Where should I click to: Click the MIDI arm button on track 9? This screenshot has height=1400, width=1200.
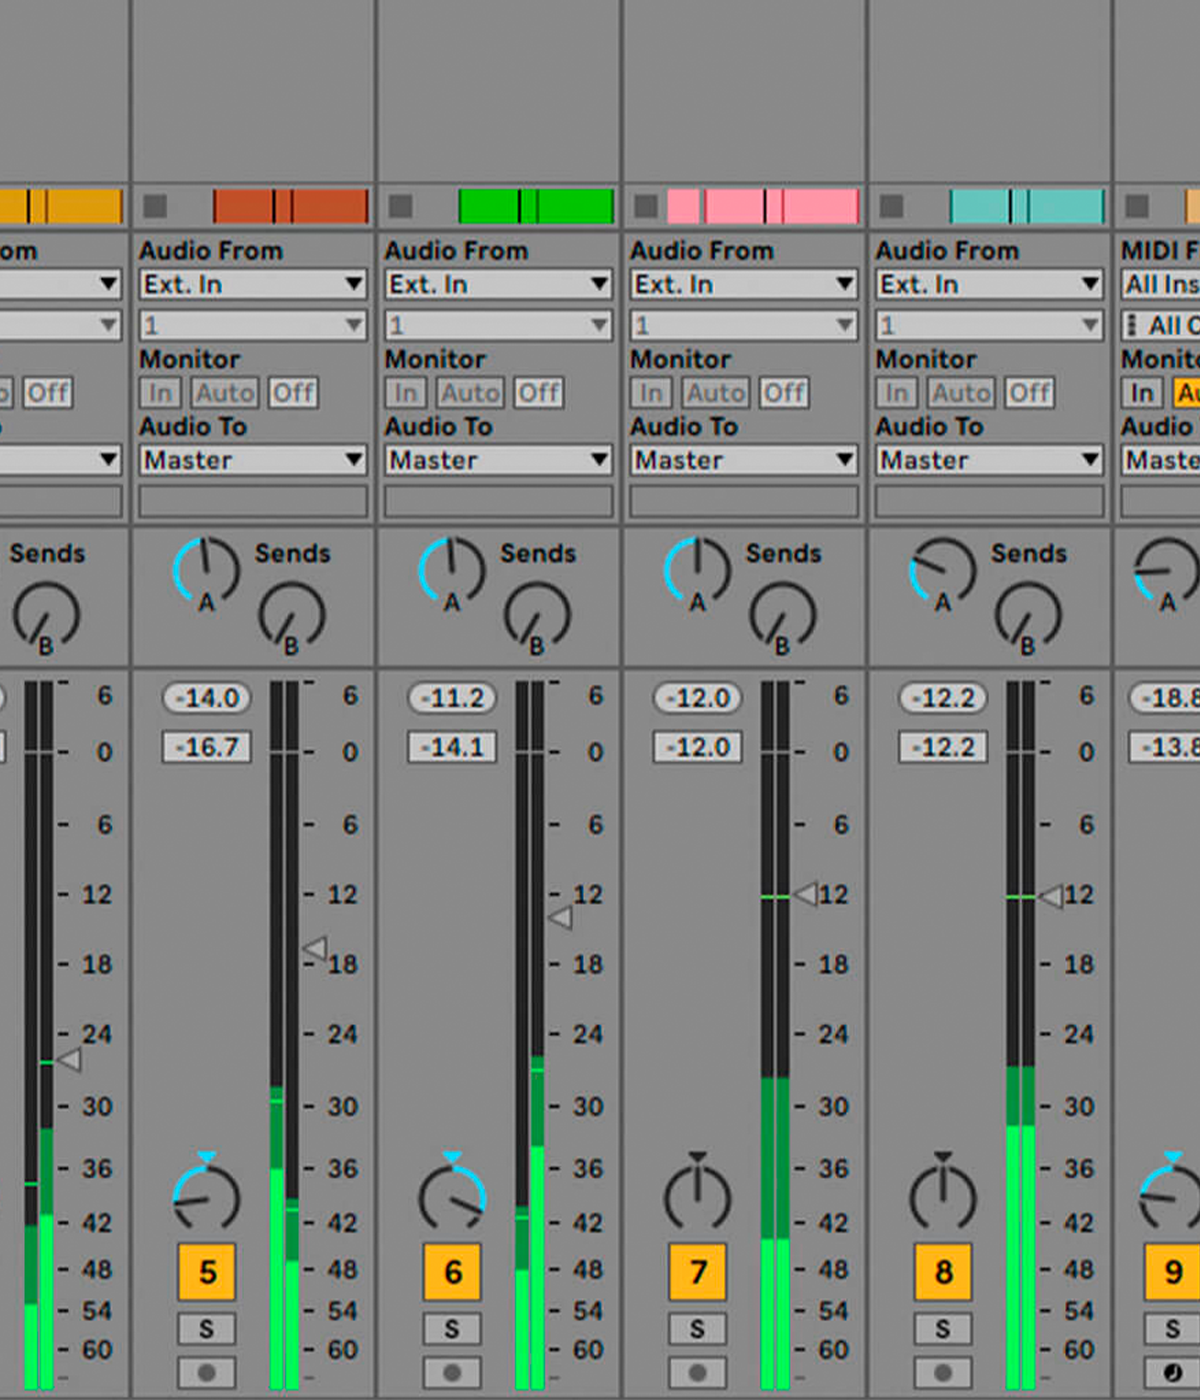1172,1372
